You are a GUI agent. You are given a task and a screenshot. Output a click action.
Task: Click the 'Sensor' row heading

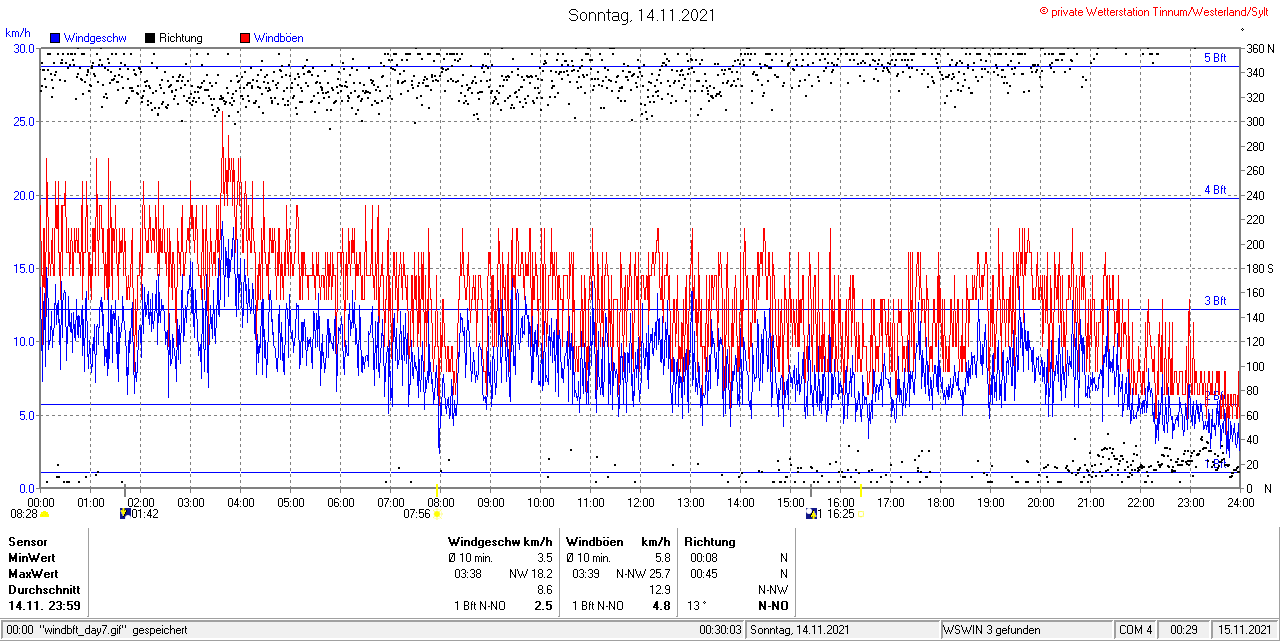pyautogui.click(x=28, y=542)
